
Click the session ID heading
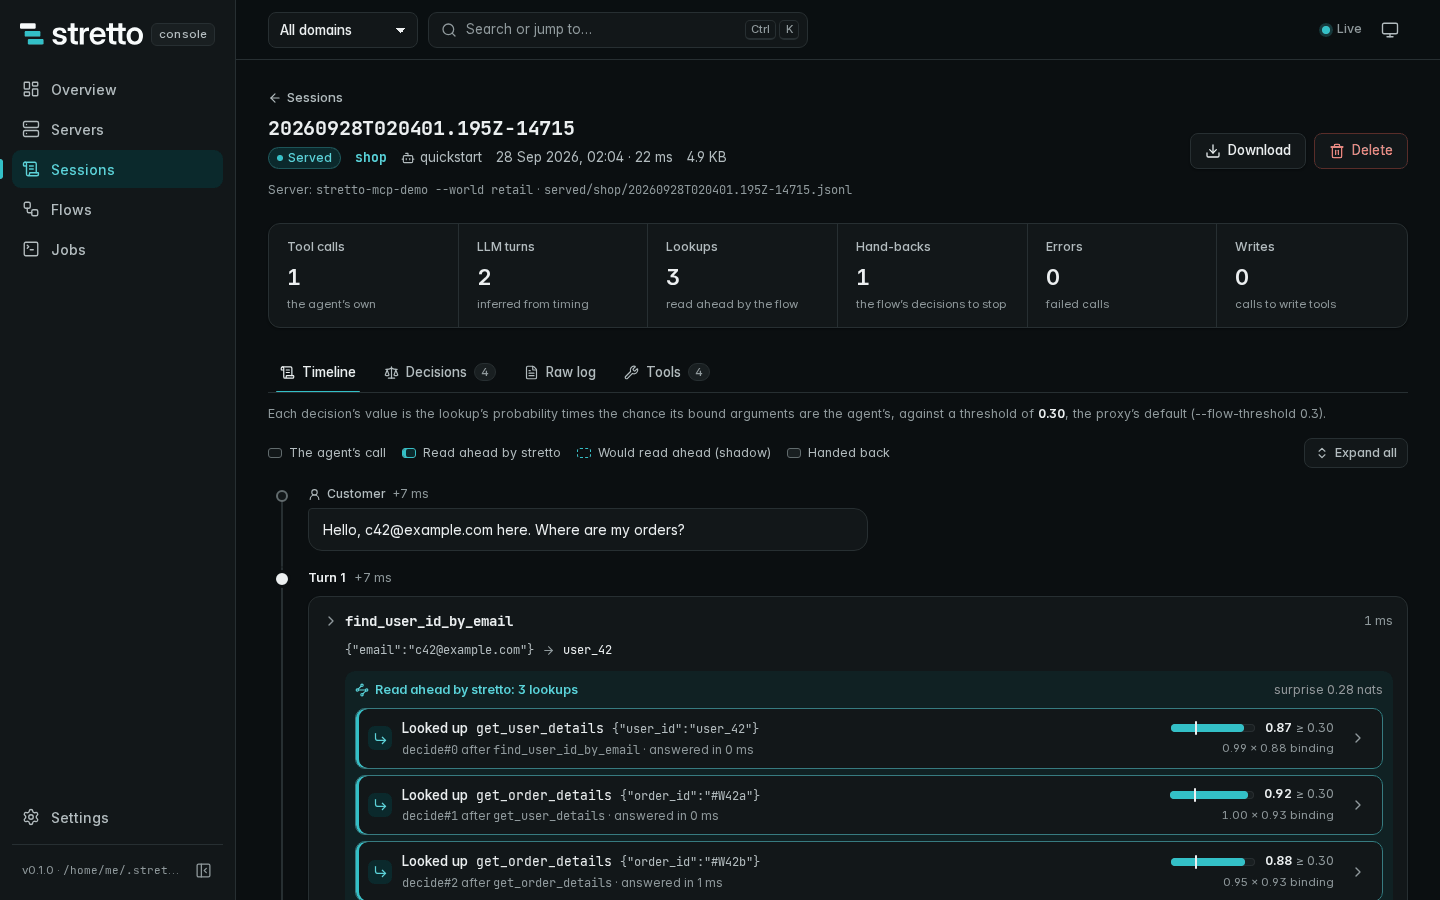point(421,128)
